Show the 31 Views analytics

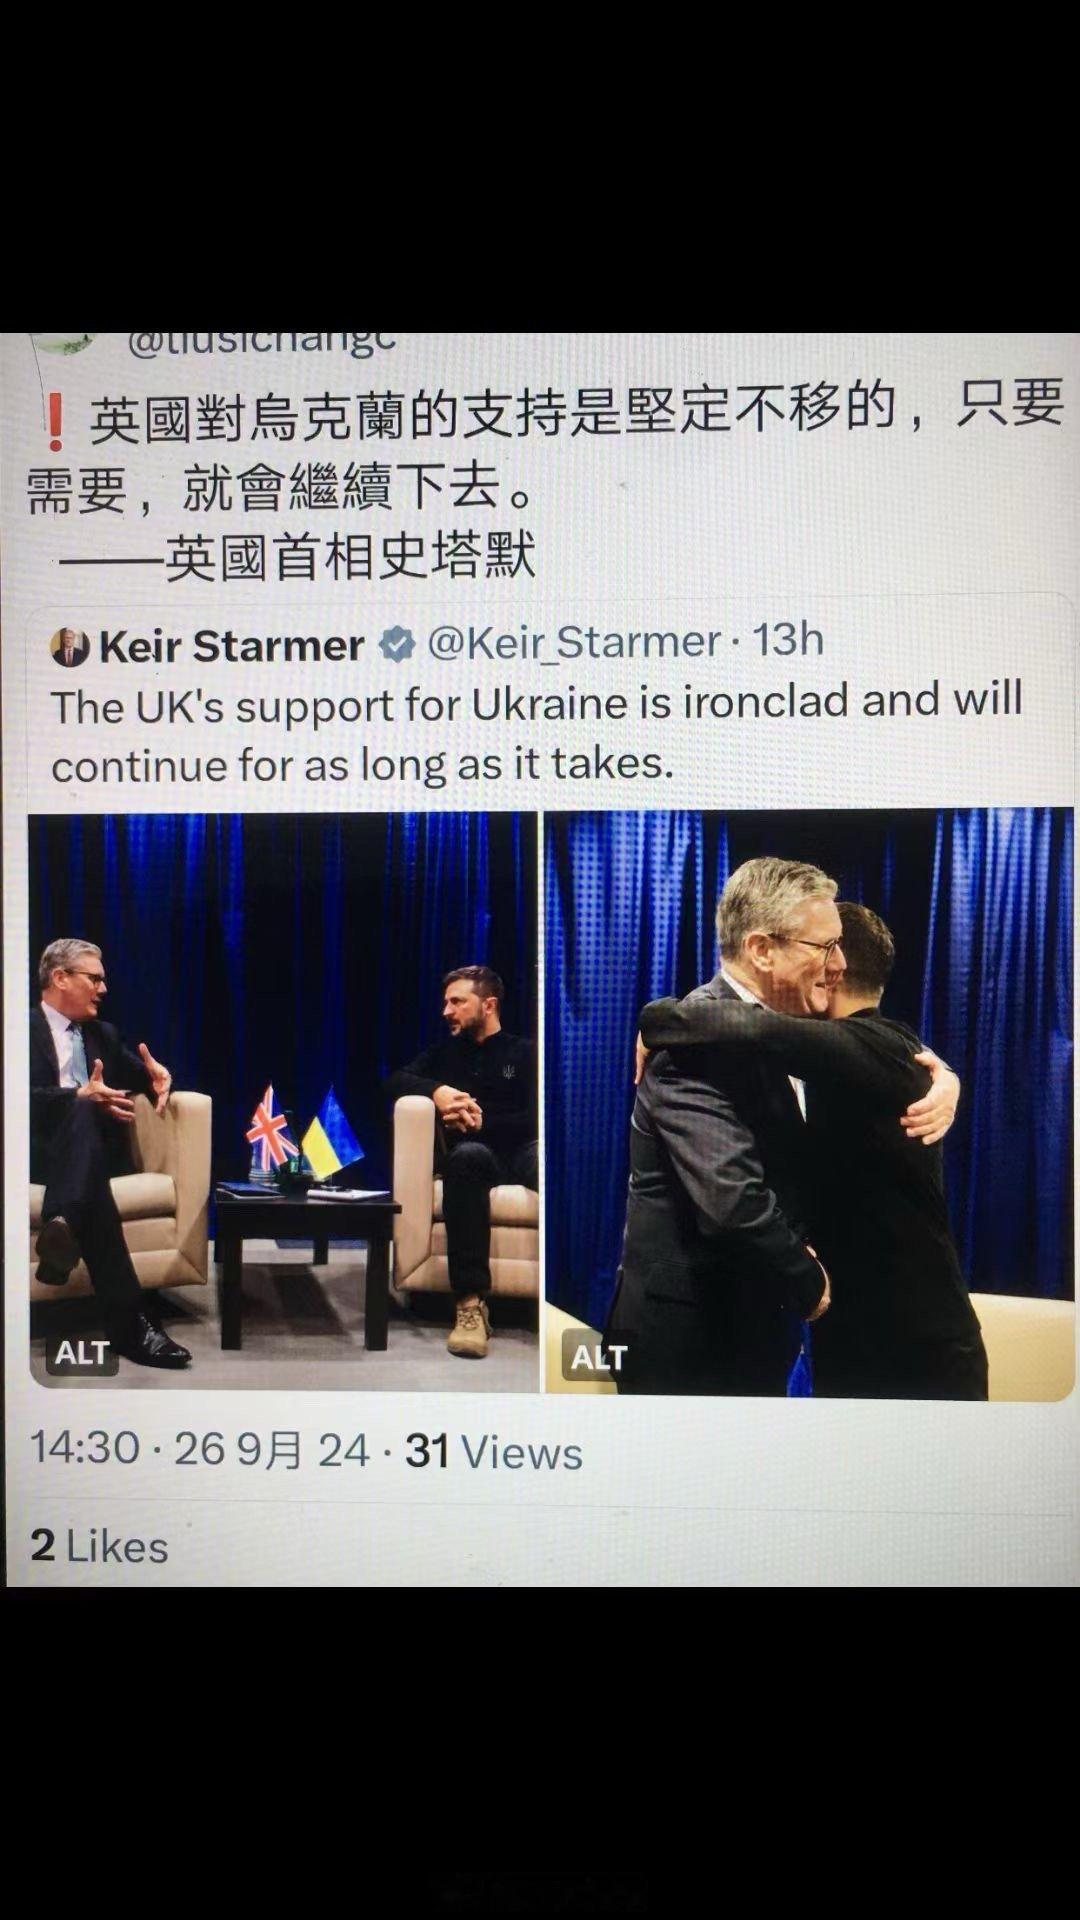[x=494, y=1452]
